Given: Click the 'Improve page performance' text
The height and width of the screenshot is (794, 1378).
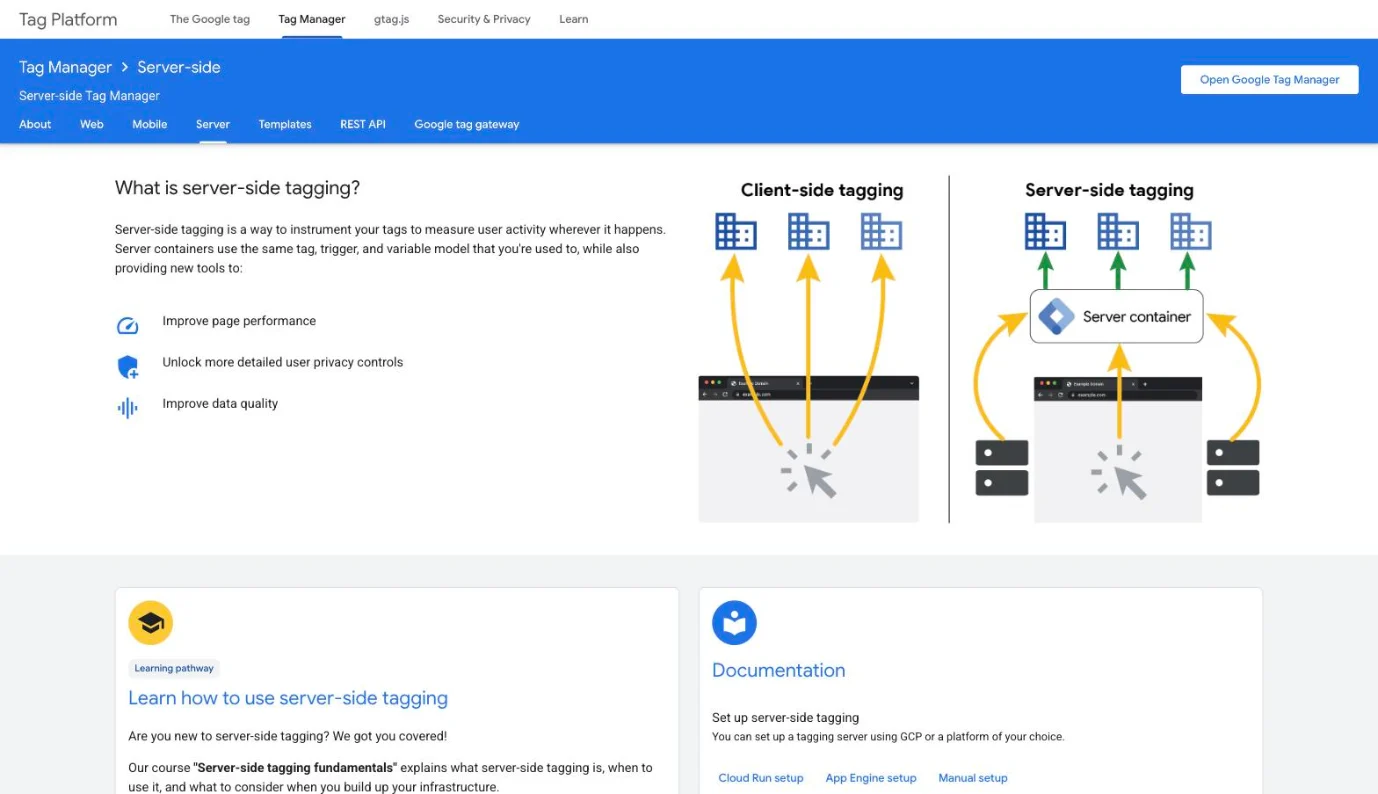Looking at the screenshot, I should (x=239, y=321).
